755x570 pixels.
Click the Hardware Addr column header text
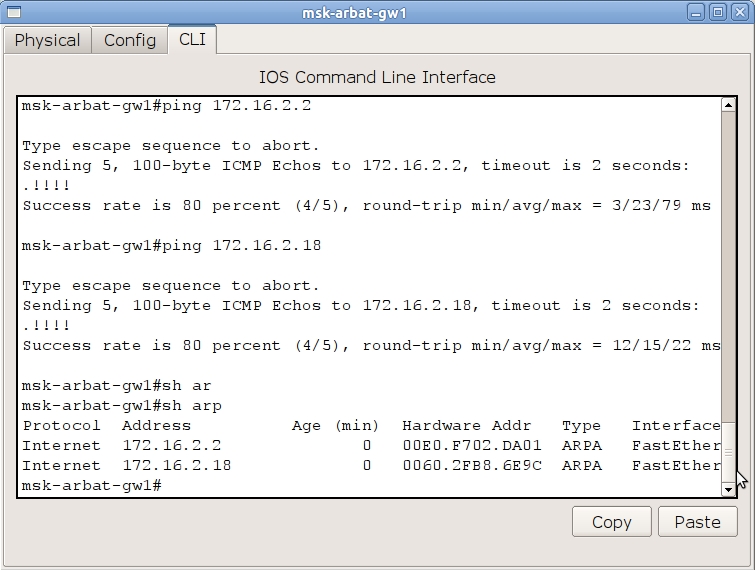click(x=466, y=426)
